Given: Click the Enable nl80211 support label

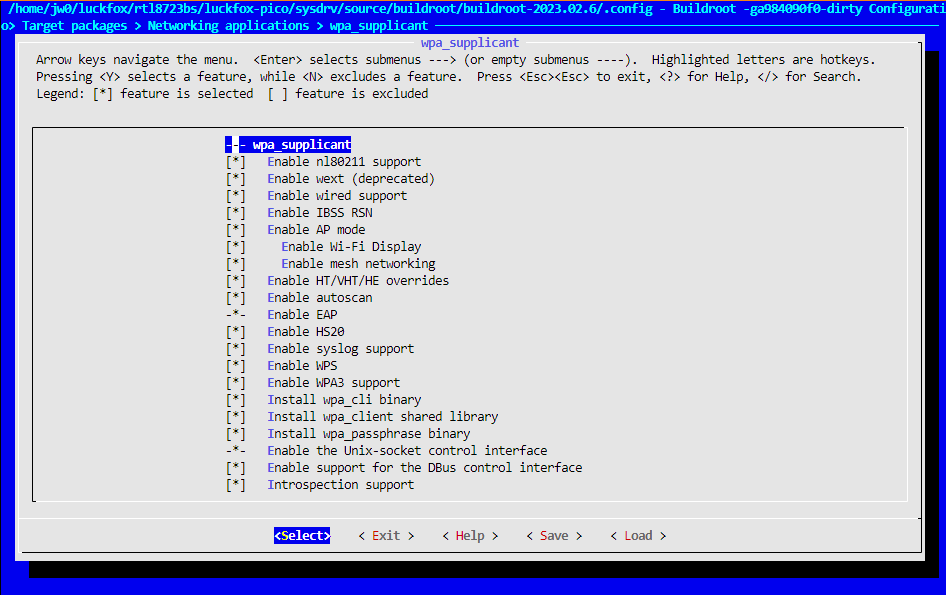Looking at the screenshot, I should [344, 162].
